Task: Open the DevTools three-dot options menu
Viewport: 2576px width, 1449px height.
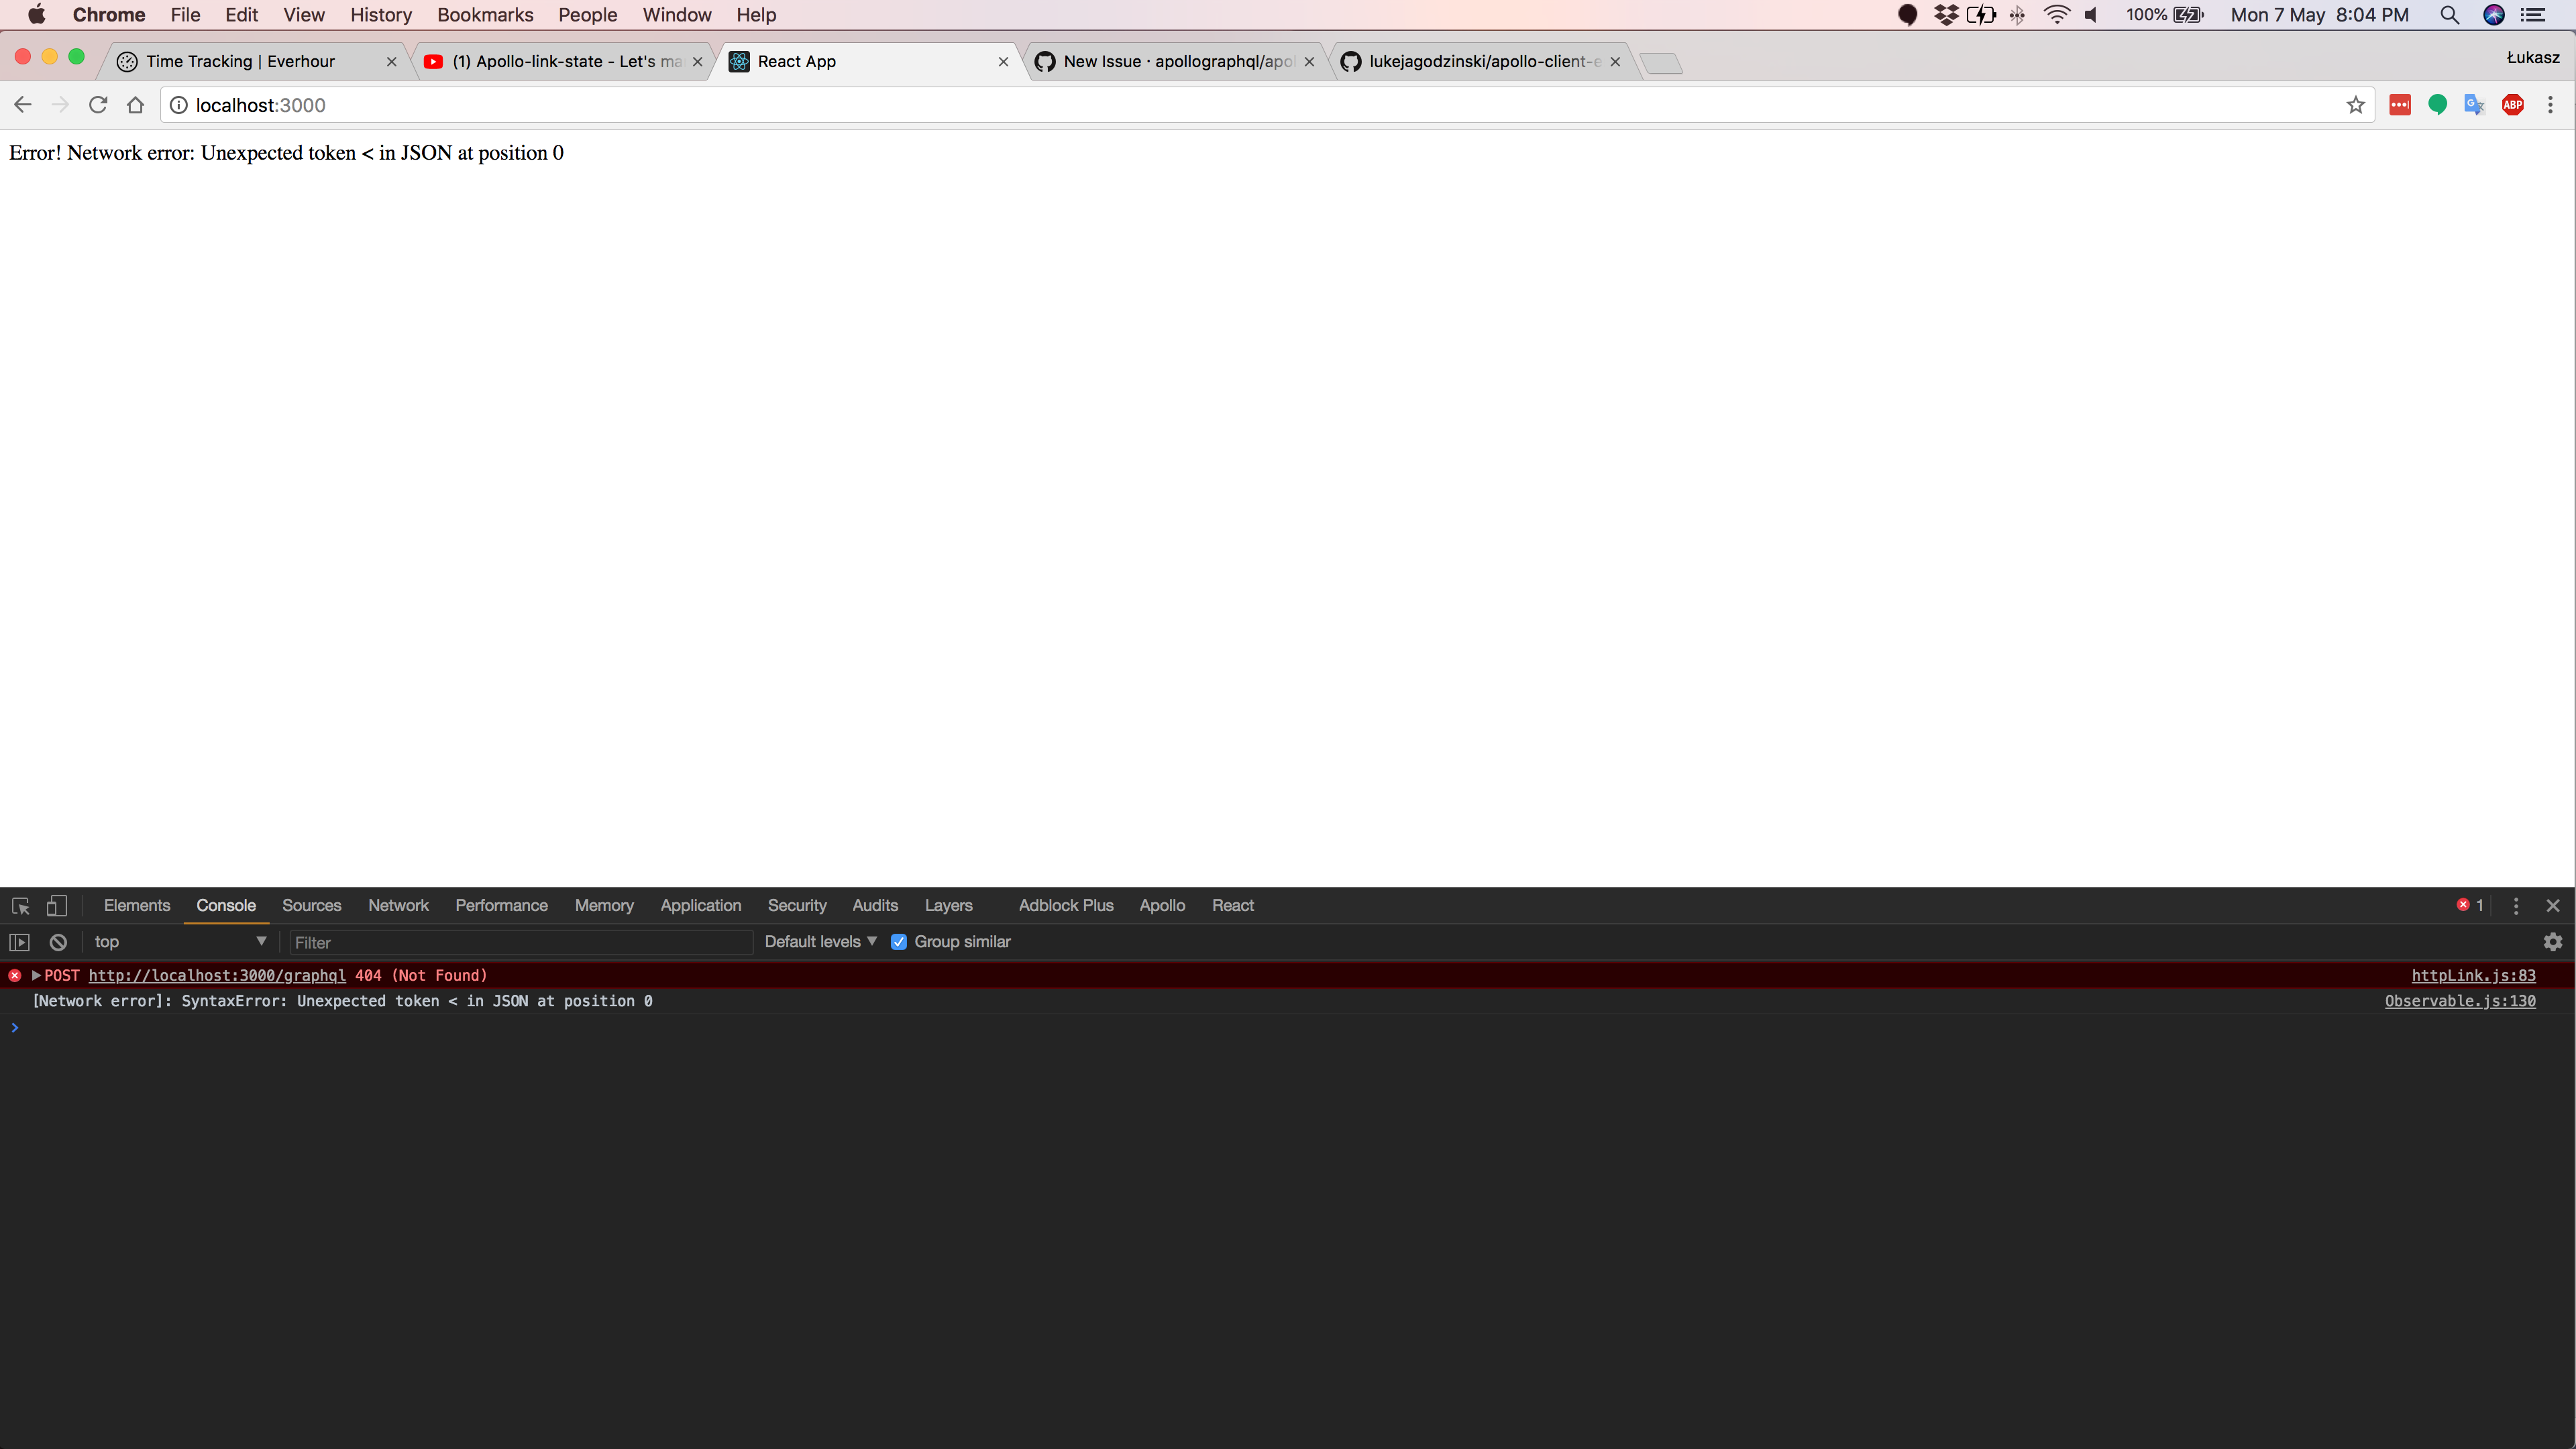Action: coord(2516,906)
